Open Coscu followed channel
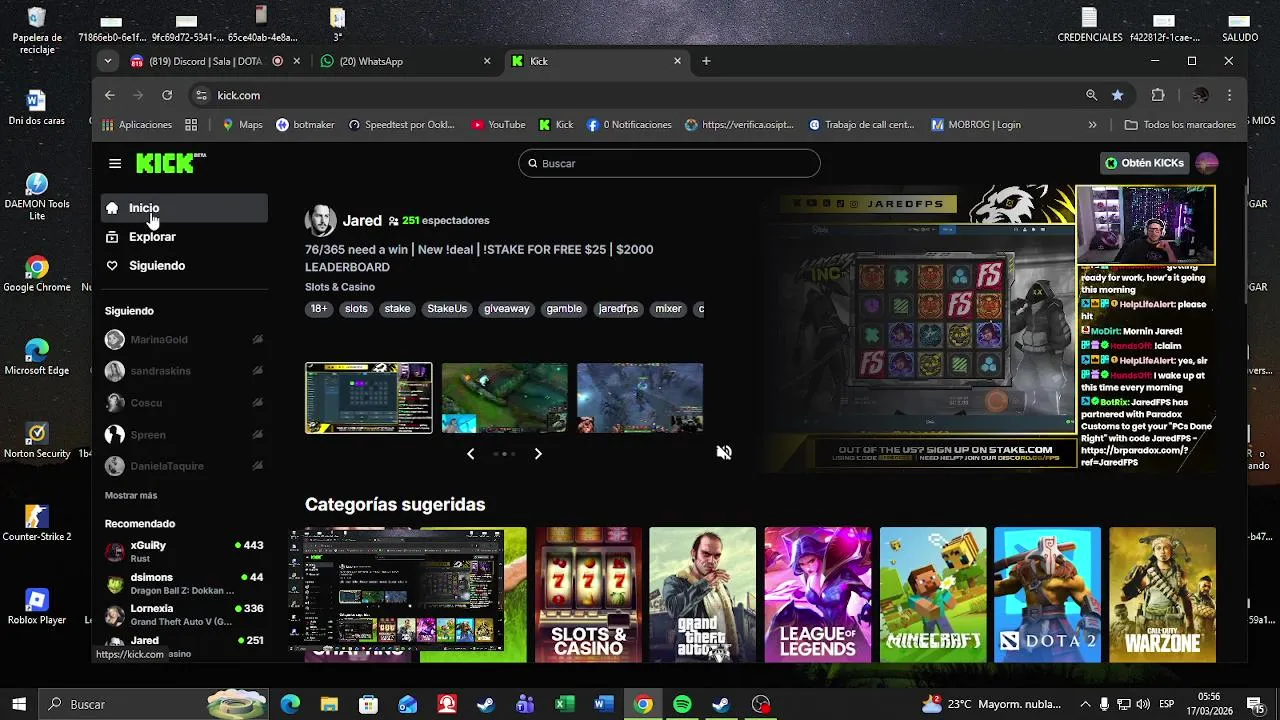The width and height of the screenshot is (1280, 720). pos(185,403)
